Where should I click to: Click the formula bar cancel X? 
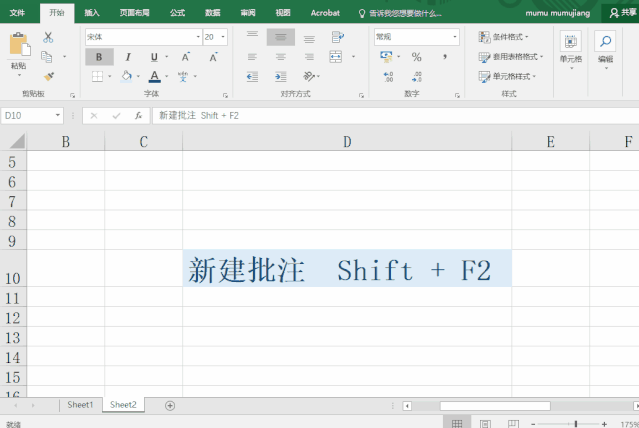tap(94, 116)
